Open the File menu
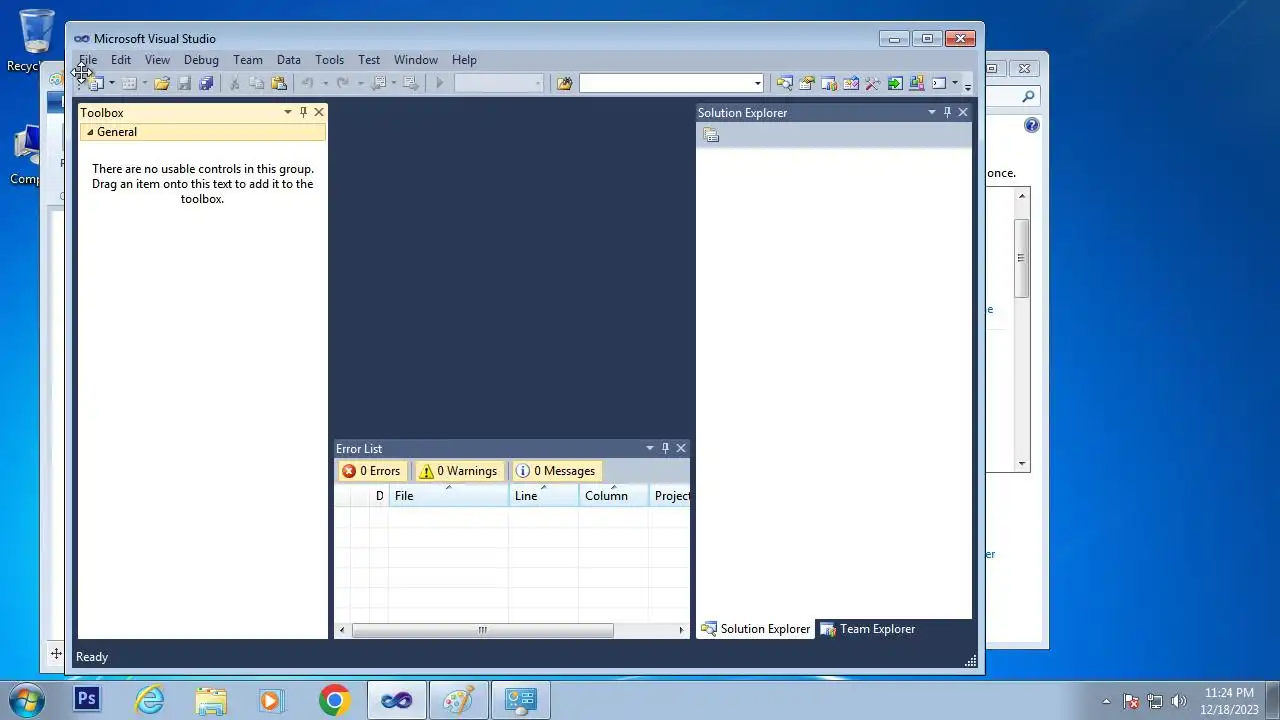This screenshot has height=720, width=1280. point(88,60)
